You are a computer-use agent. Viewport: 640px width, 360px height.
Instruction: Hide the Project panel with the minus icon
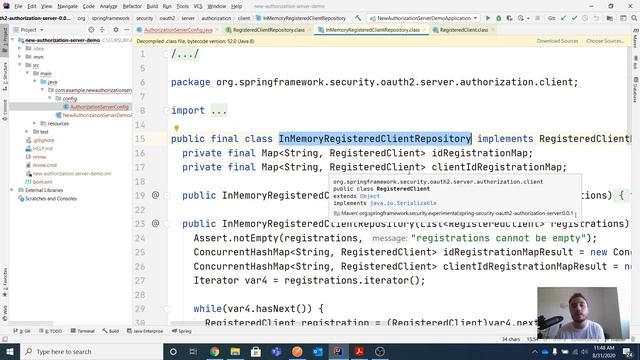[x=127, y=30]
